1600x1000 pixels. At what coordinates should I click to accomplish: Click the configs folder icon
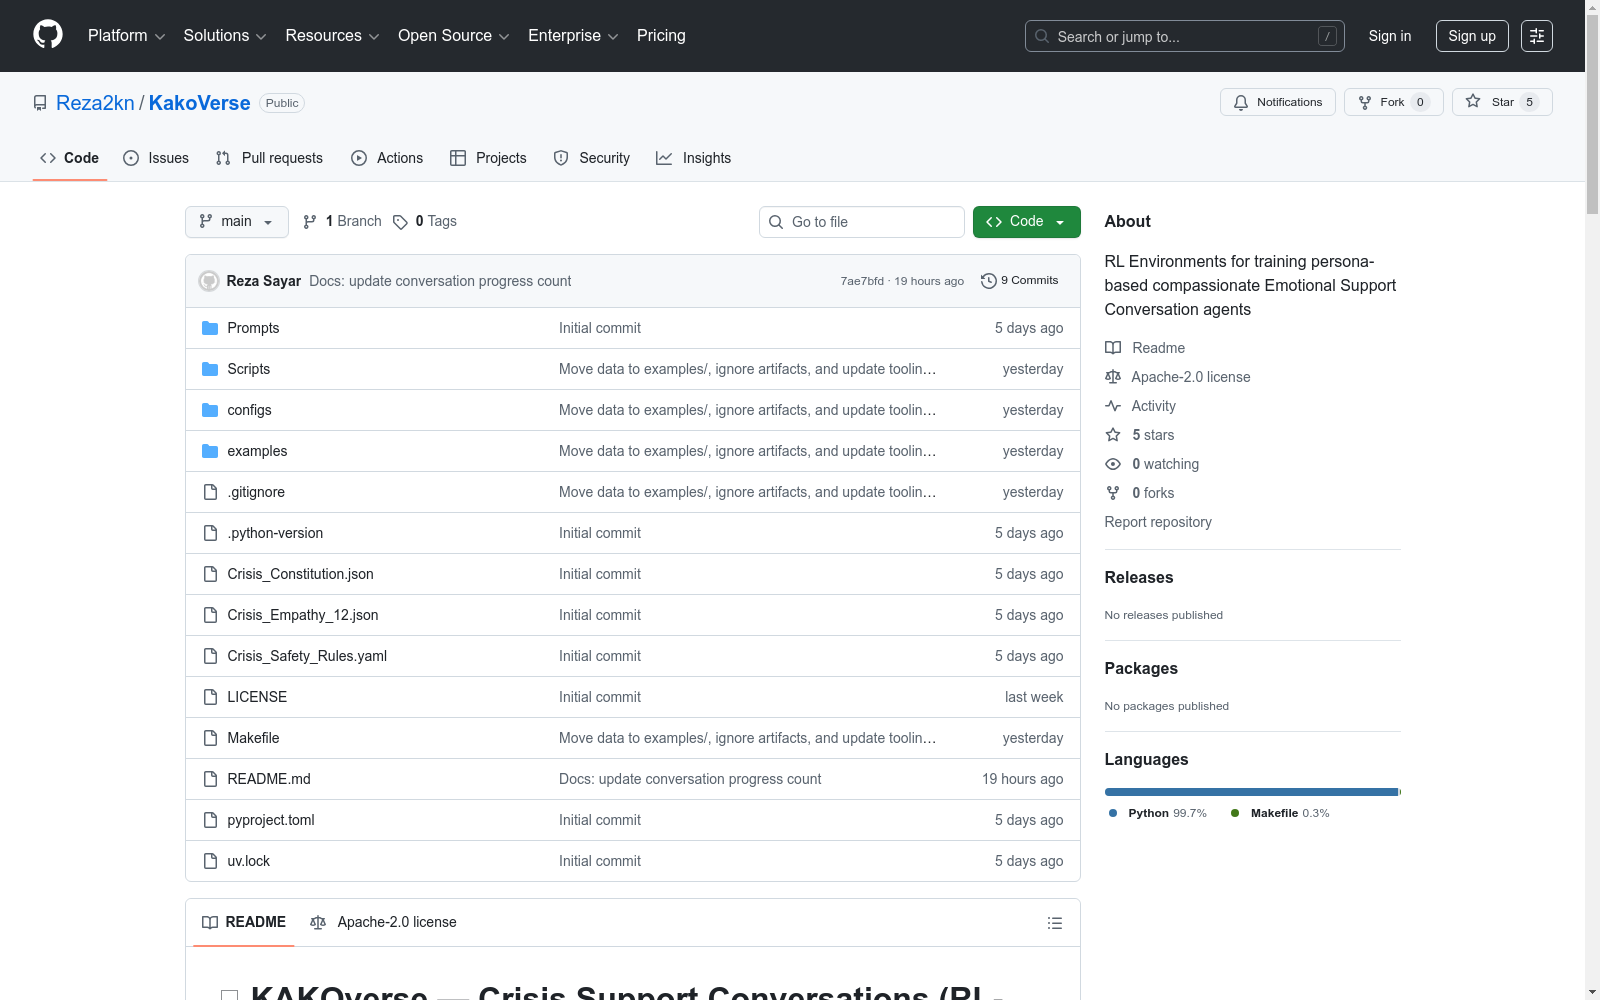point(210,410)
